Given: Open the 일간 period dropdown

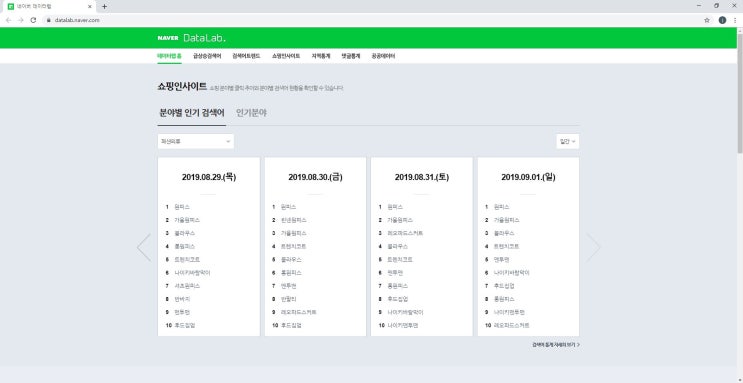Looking at the screenshot, I should pos(567,141).
